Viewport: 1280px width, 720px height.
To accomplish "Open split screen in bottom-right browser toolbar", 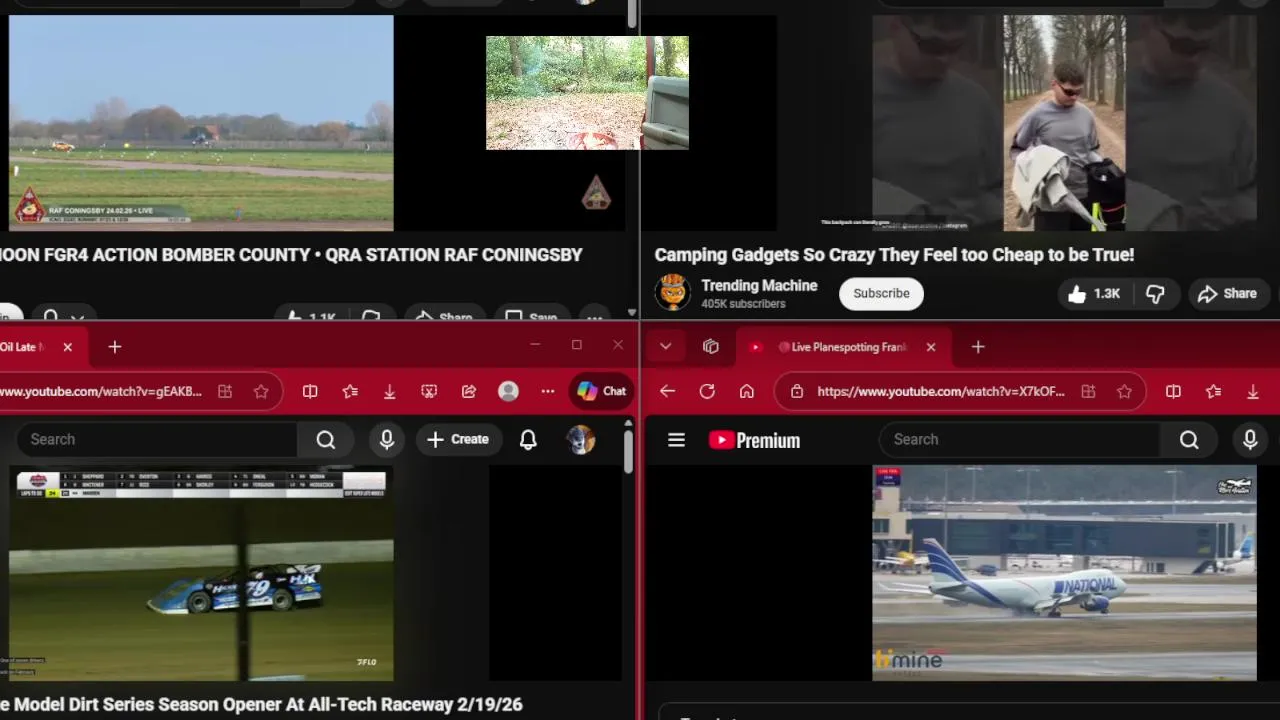I will point(1173,392).
